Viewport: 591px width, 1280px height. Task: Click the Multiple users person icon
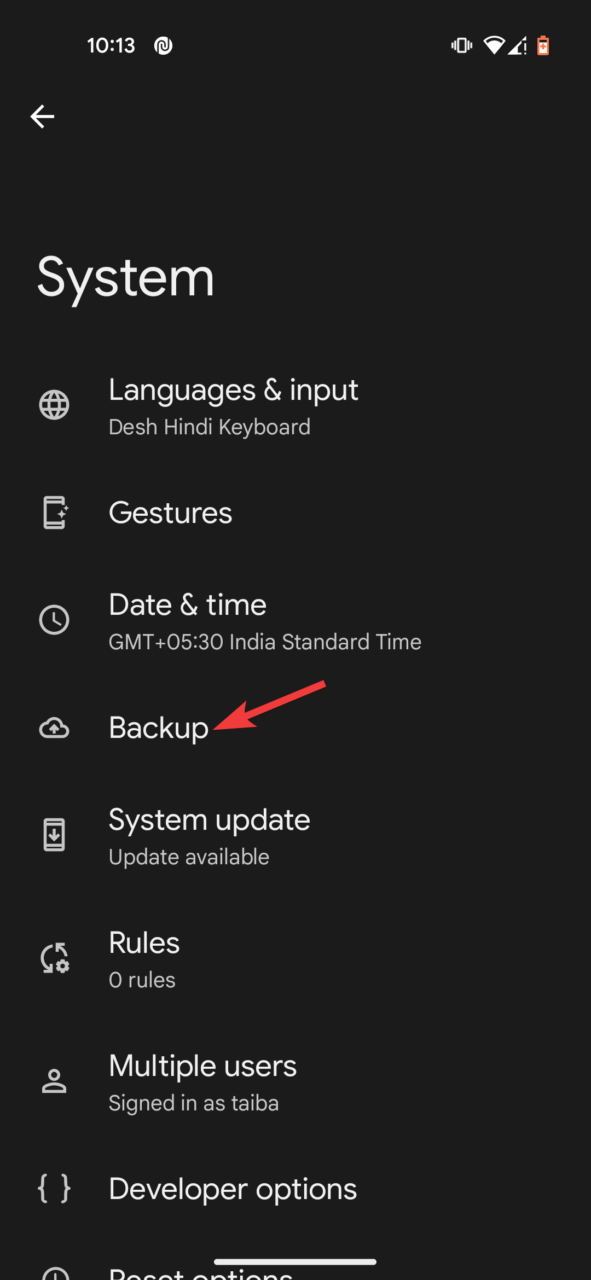pyautogui.click(x=54, y=1080)
